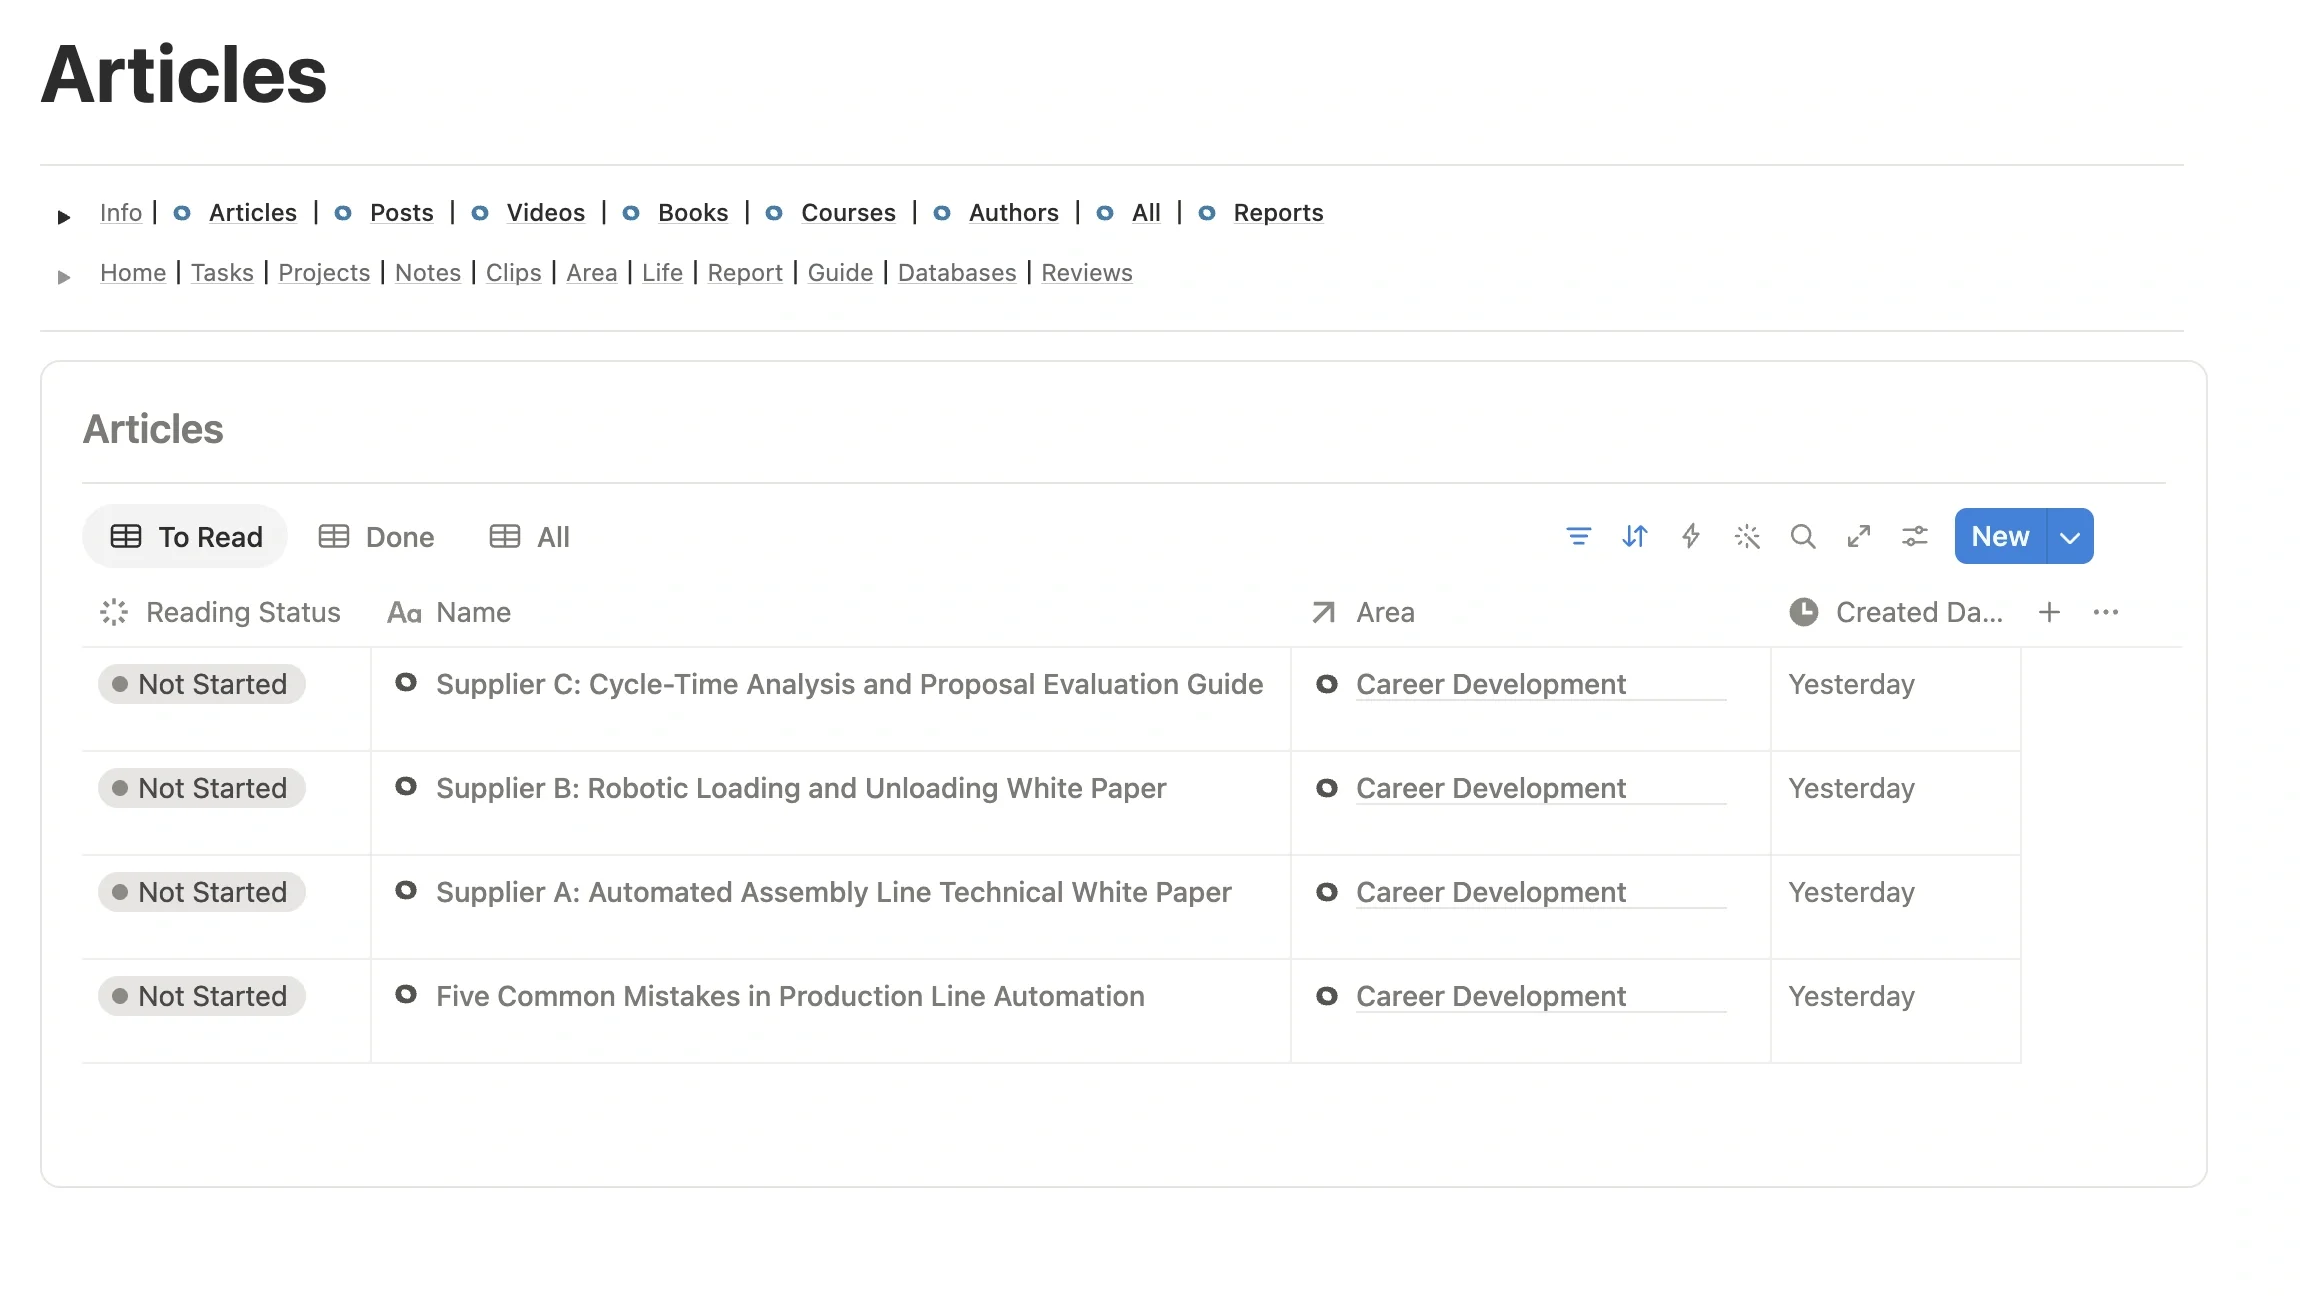Open database search magnifier icon

[1803, 537]
